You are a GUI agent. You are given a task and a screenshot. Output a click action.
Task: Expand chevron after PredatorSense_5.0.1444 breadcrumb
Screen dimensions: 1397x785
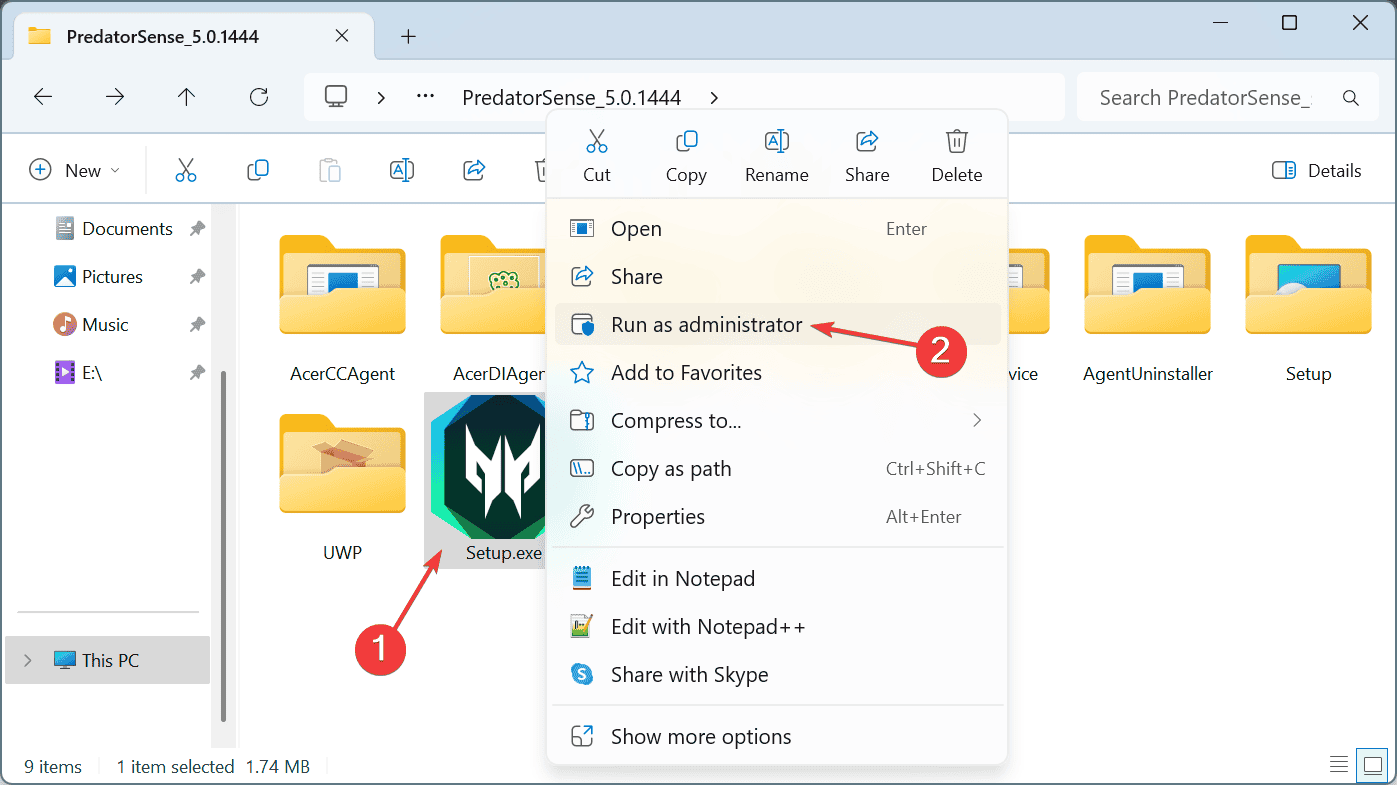pos(714,98)
